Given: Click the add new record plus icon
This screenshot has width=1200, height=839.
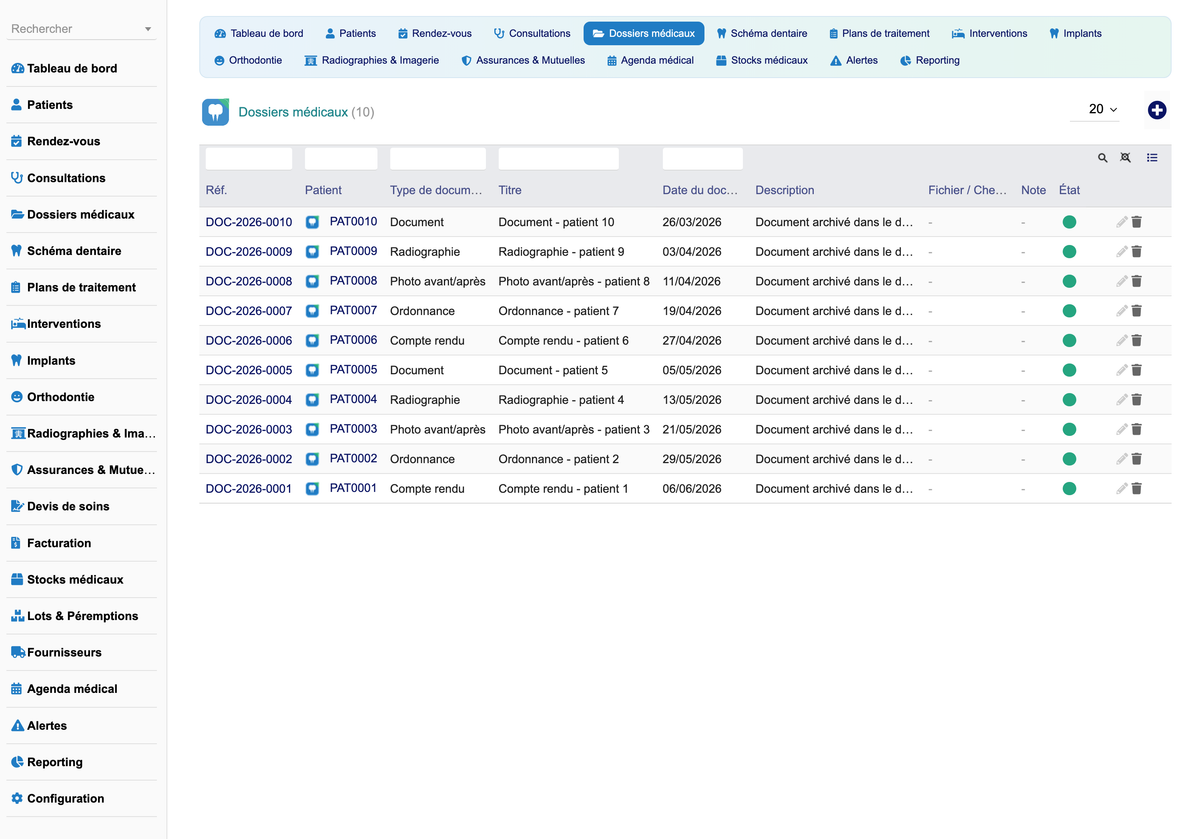Looking at the screenshot, I should 1157,110.
